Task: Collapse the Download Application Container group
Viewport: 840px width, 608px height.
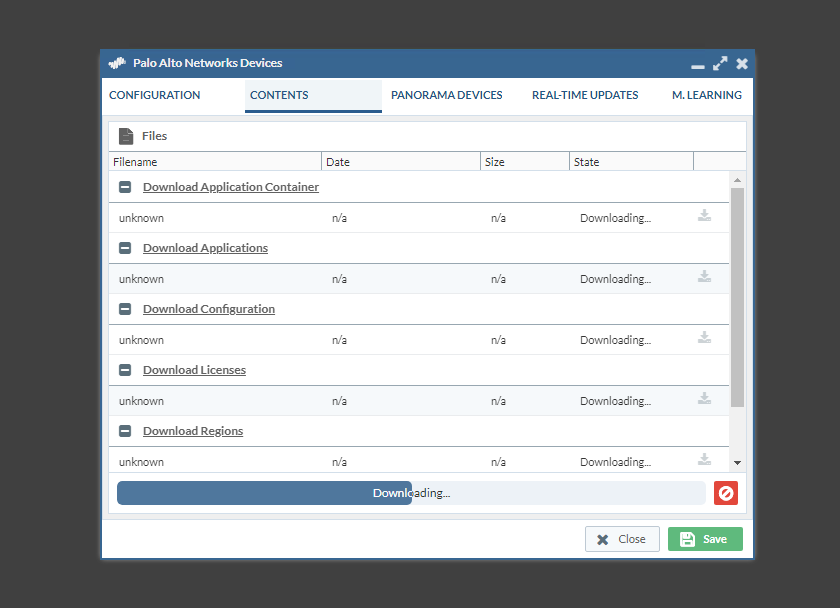Action: click(125, 187)
